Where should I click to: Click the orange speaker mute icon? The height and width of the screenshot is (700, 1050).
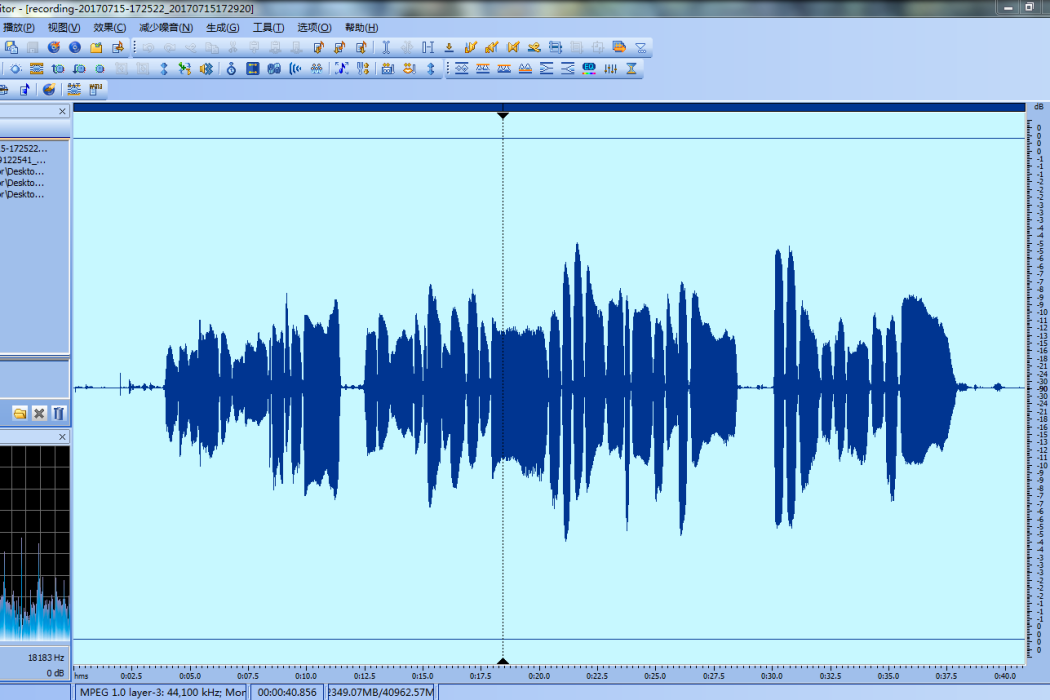click(513, 47)
